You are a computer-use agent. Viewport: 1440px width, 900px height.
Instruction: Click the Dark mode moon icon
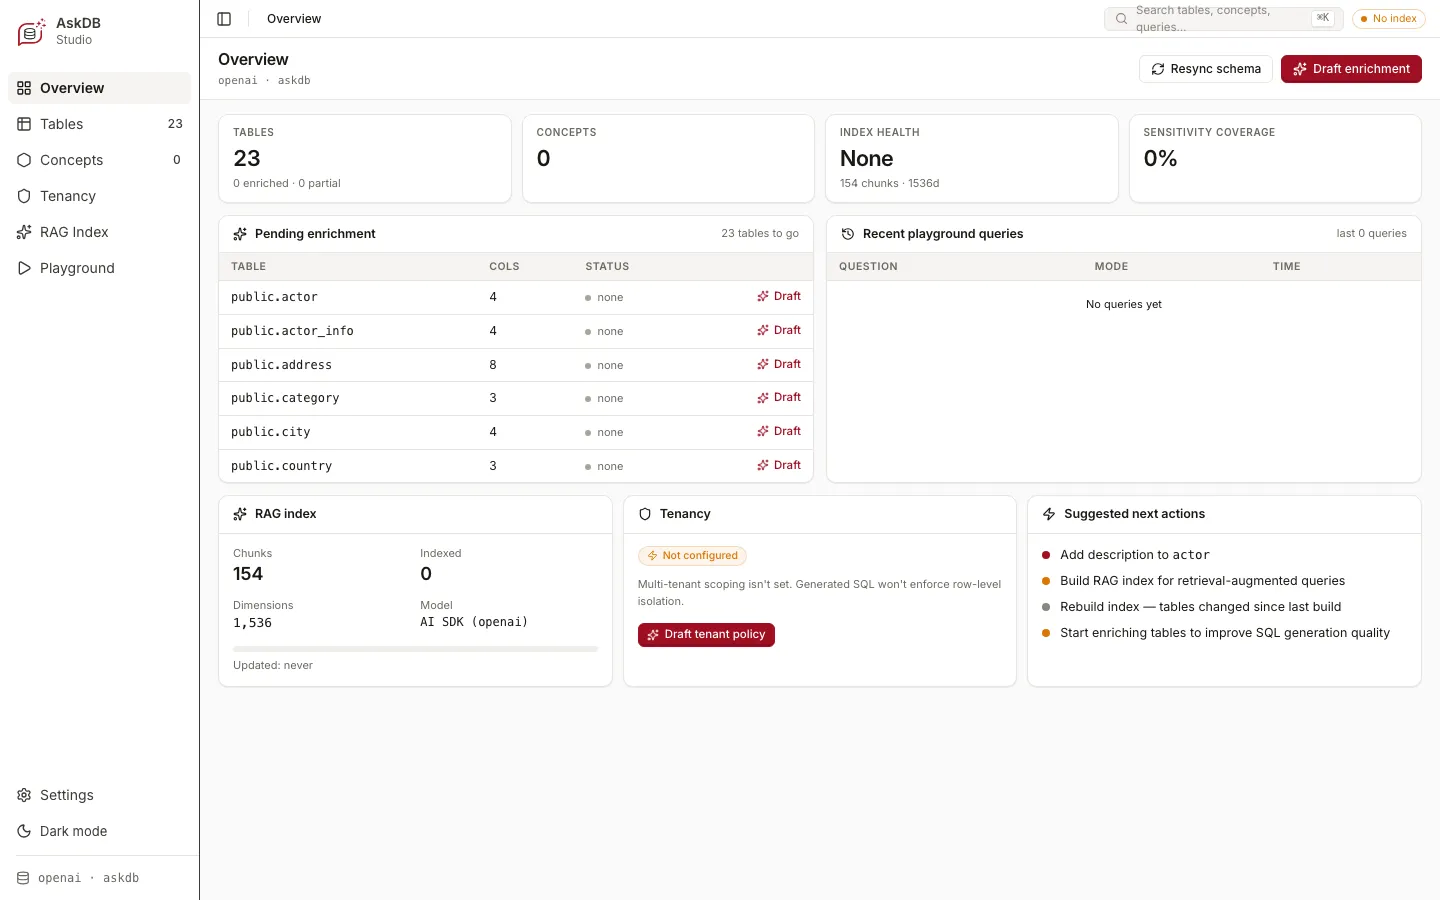pos(24,831)
